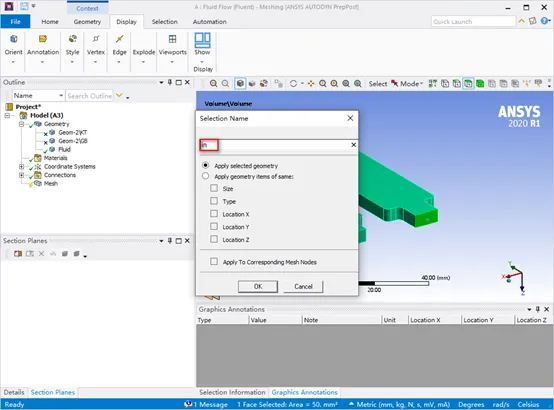Open the Selection ribbon tab

tap(165, 22)
